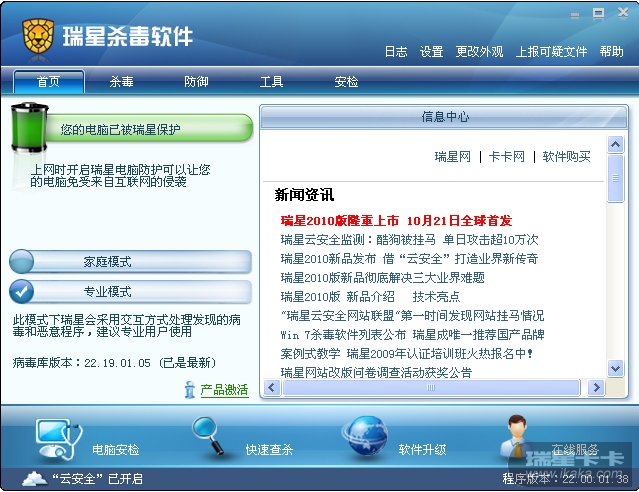Click the Rising lion shield logo
The image size is (639, 492).
(38, 35)
